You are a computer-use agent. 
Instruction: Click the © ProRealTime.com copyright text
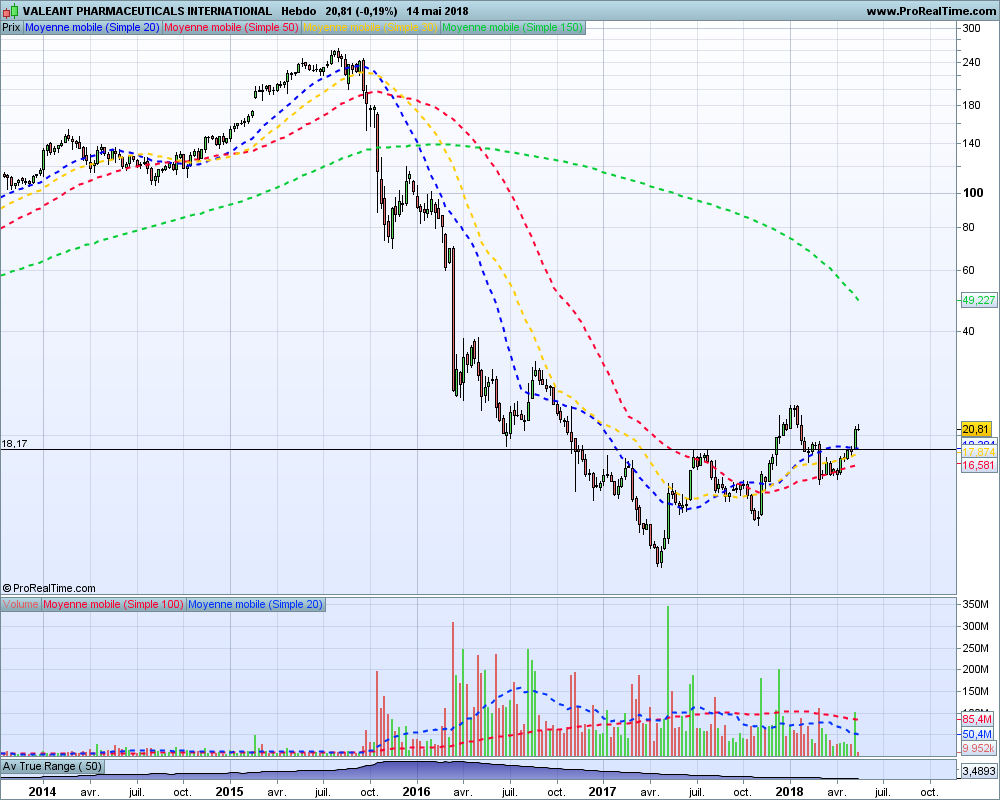[x=49, y=588]
